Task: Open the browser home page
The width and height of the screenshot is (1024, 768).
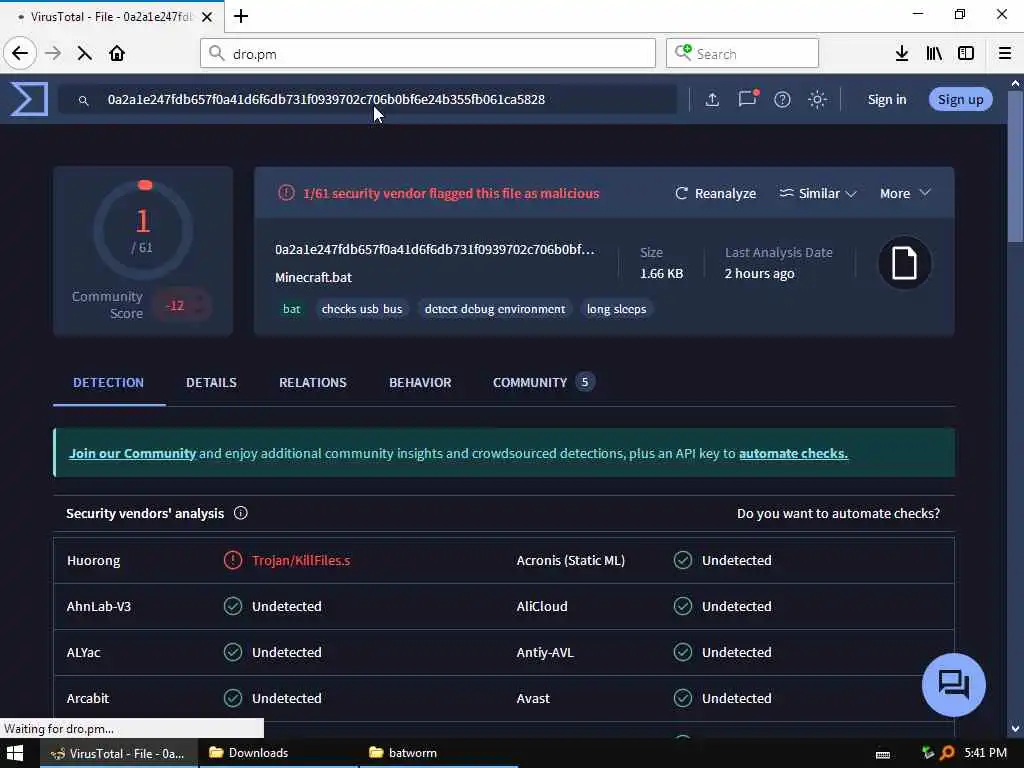Action: tap(117, 54)
